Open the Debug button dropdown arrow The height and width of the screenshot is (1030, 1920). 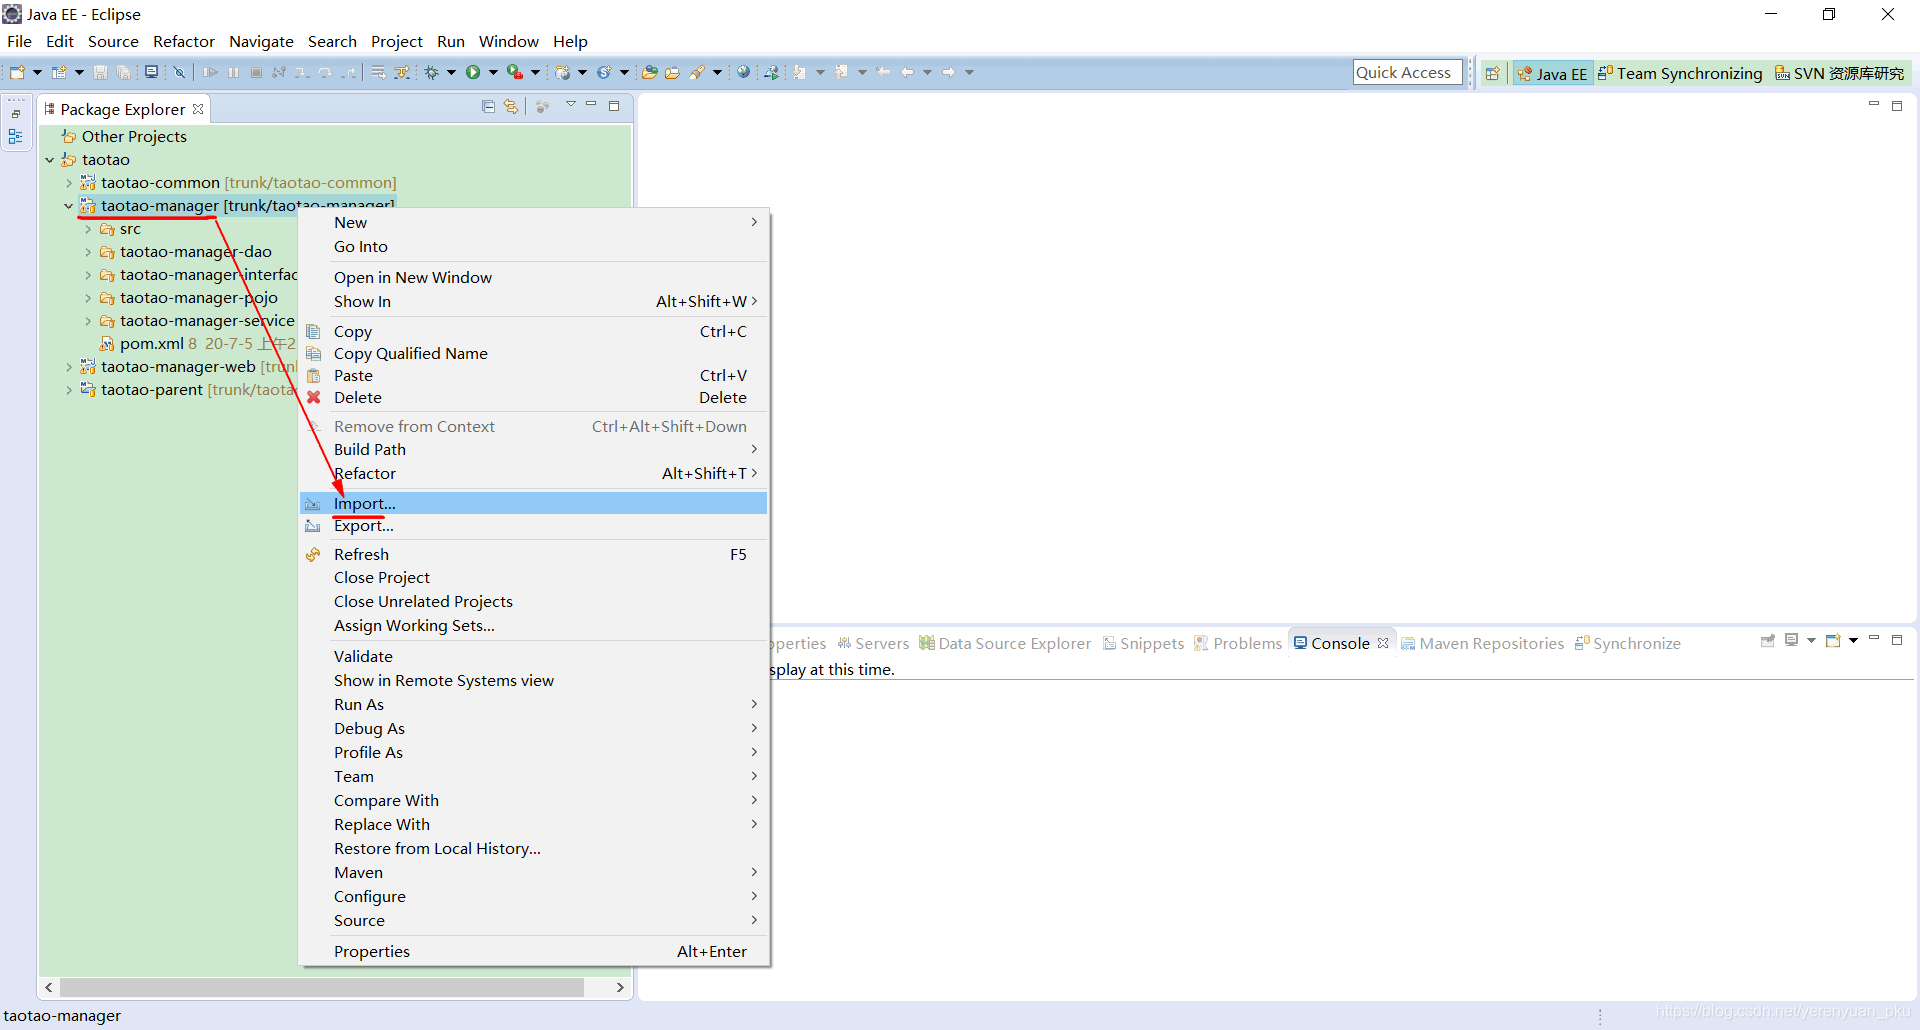coord(451,72)
